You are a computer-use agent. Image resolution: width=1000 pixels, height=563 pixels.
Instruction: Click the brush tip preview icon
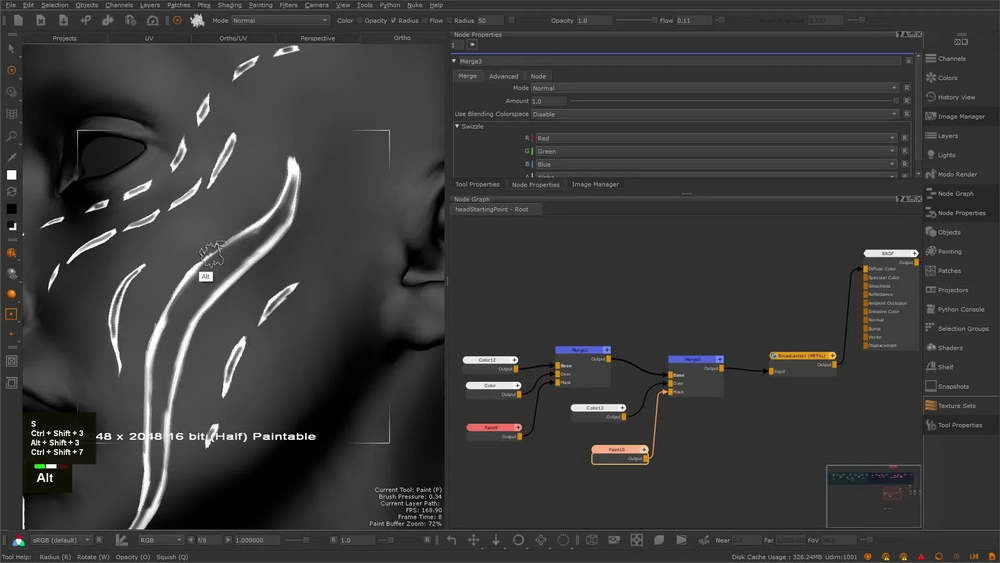point(197,20)
